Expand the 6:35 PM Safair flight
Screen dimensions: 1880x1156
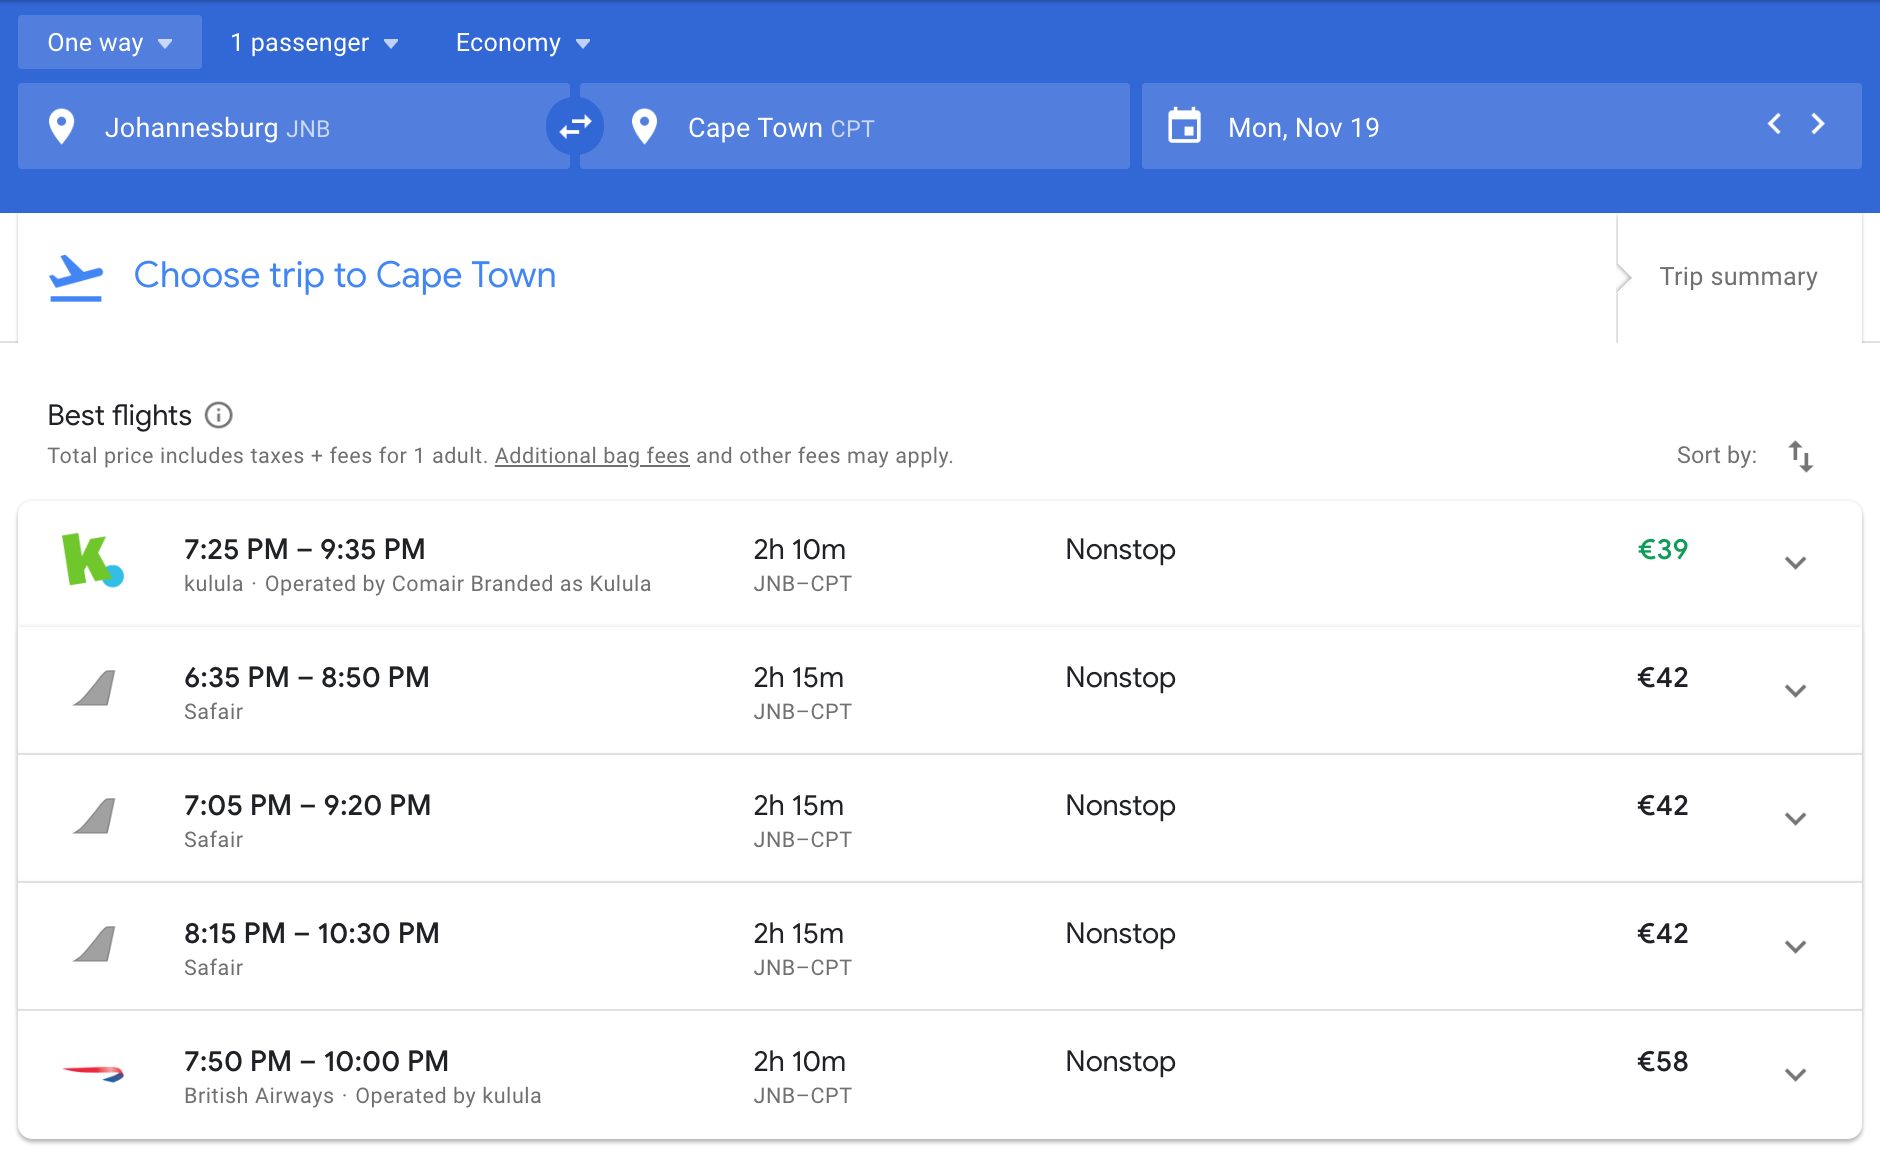pyautogui.click(x=1795, y=691)
